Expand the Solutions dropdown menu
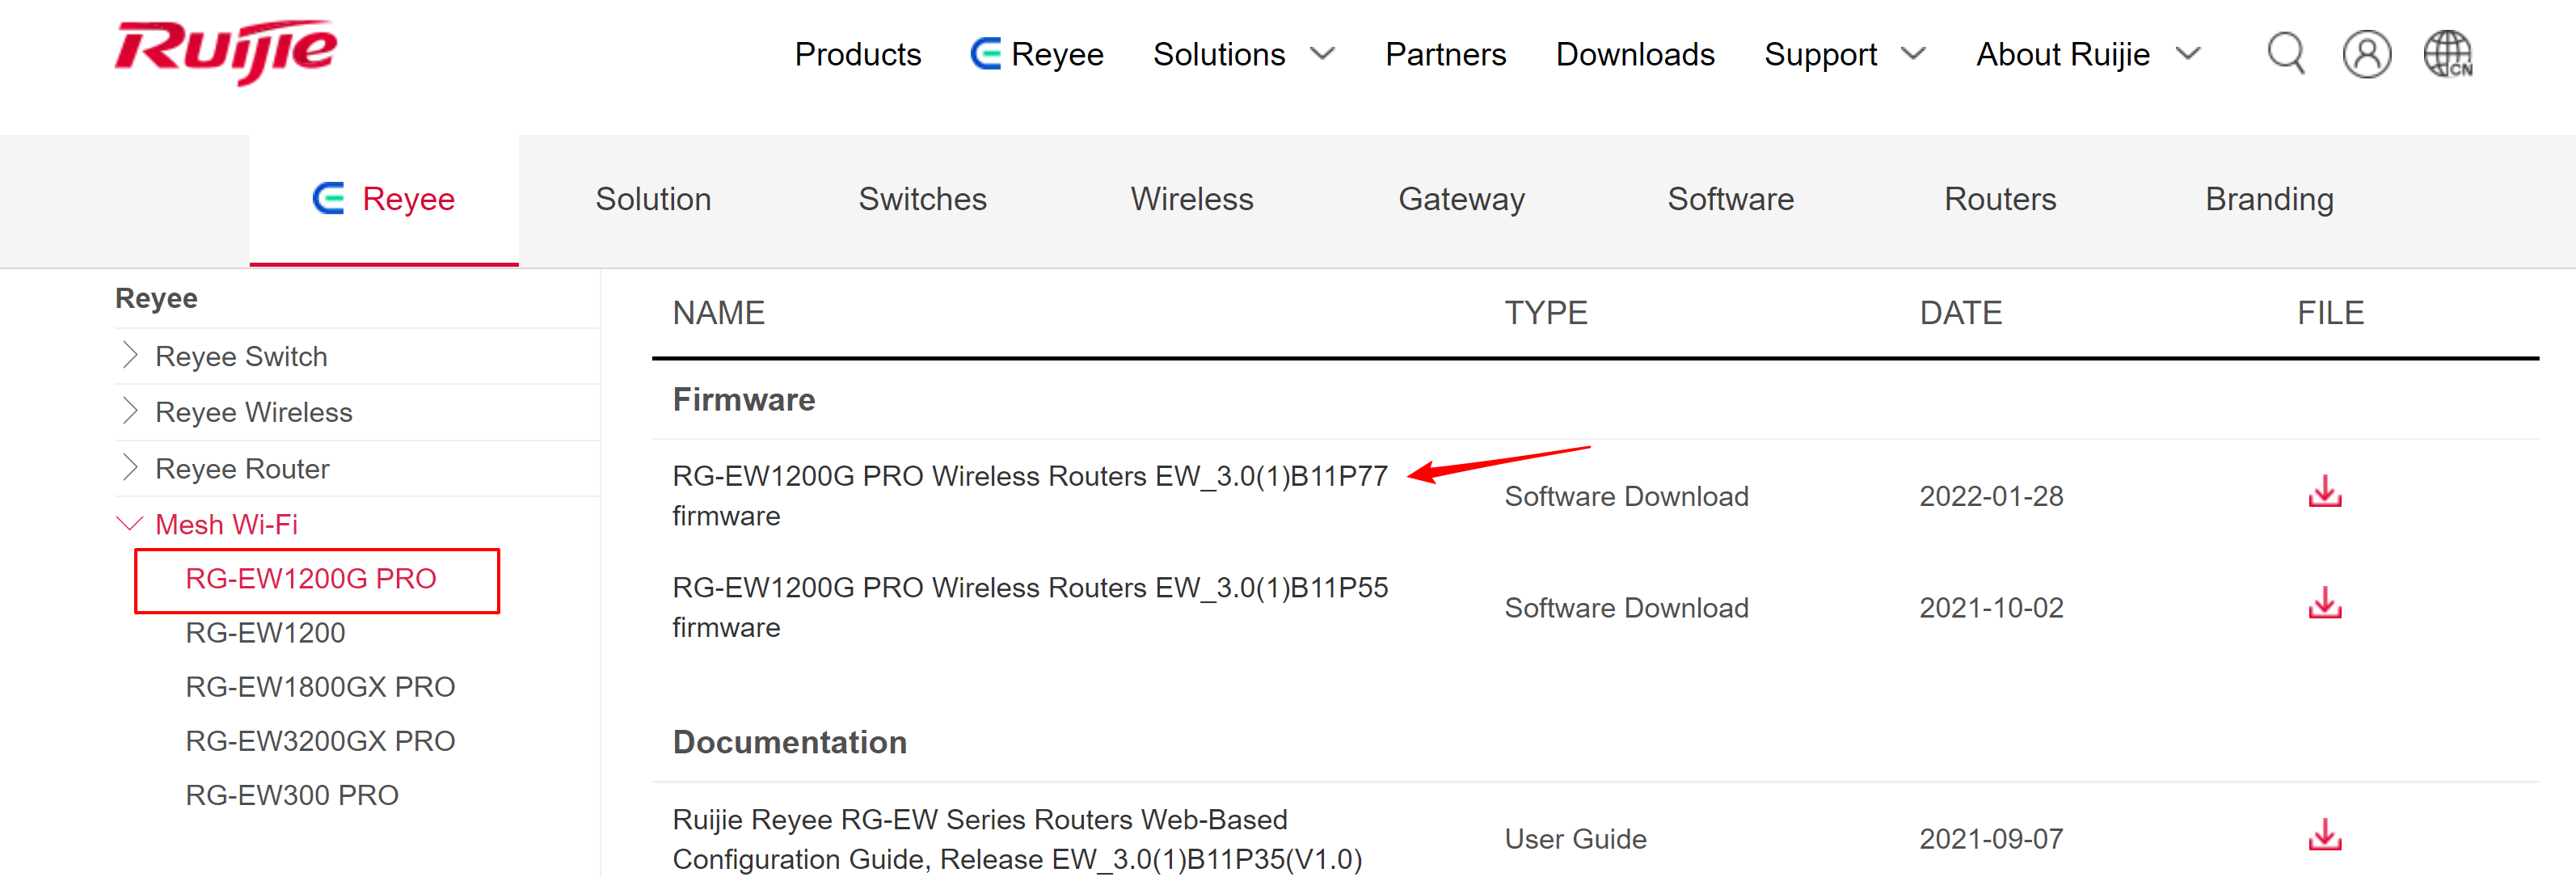 [x=1322, y=54]
